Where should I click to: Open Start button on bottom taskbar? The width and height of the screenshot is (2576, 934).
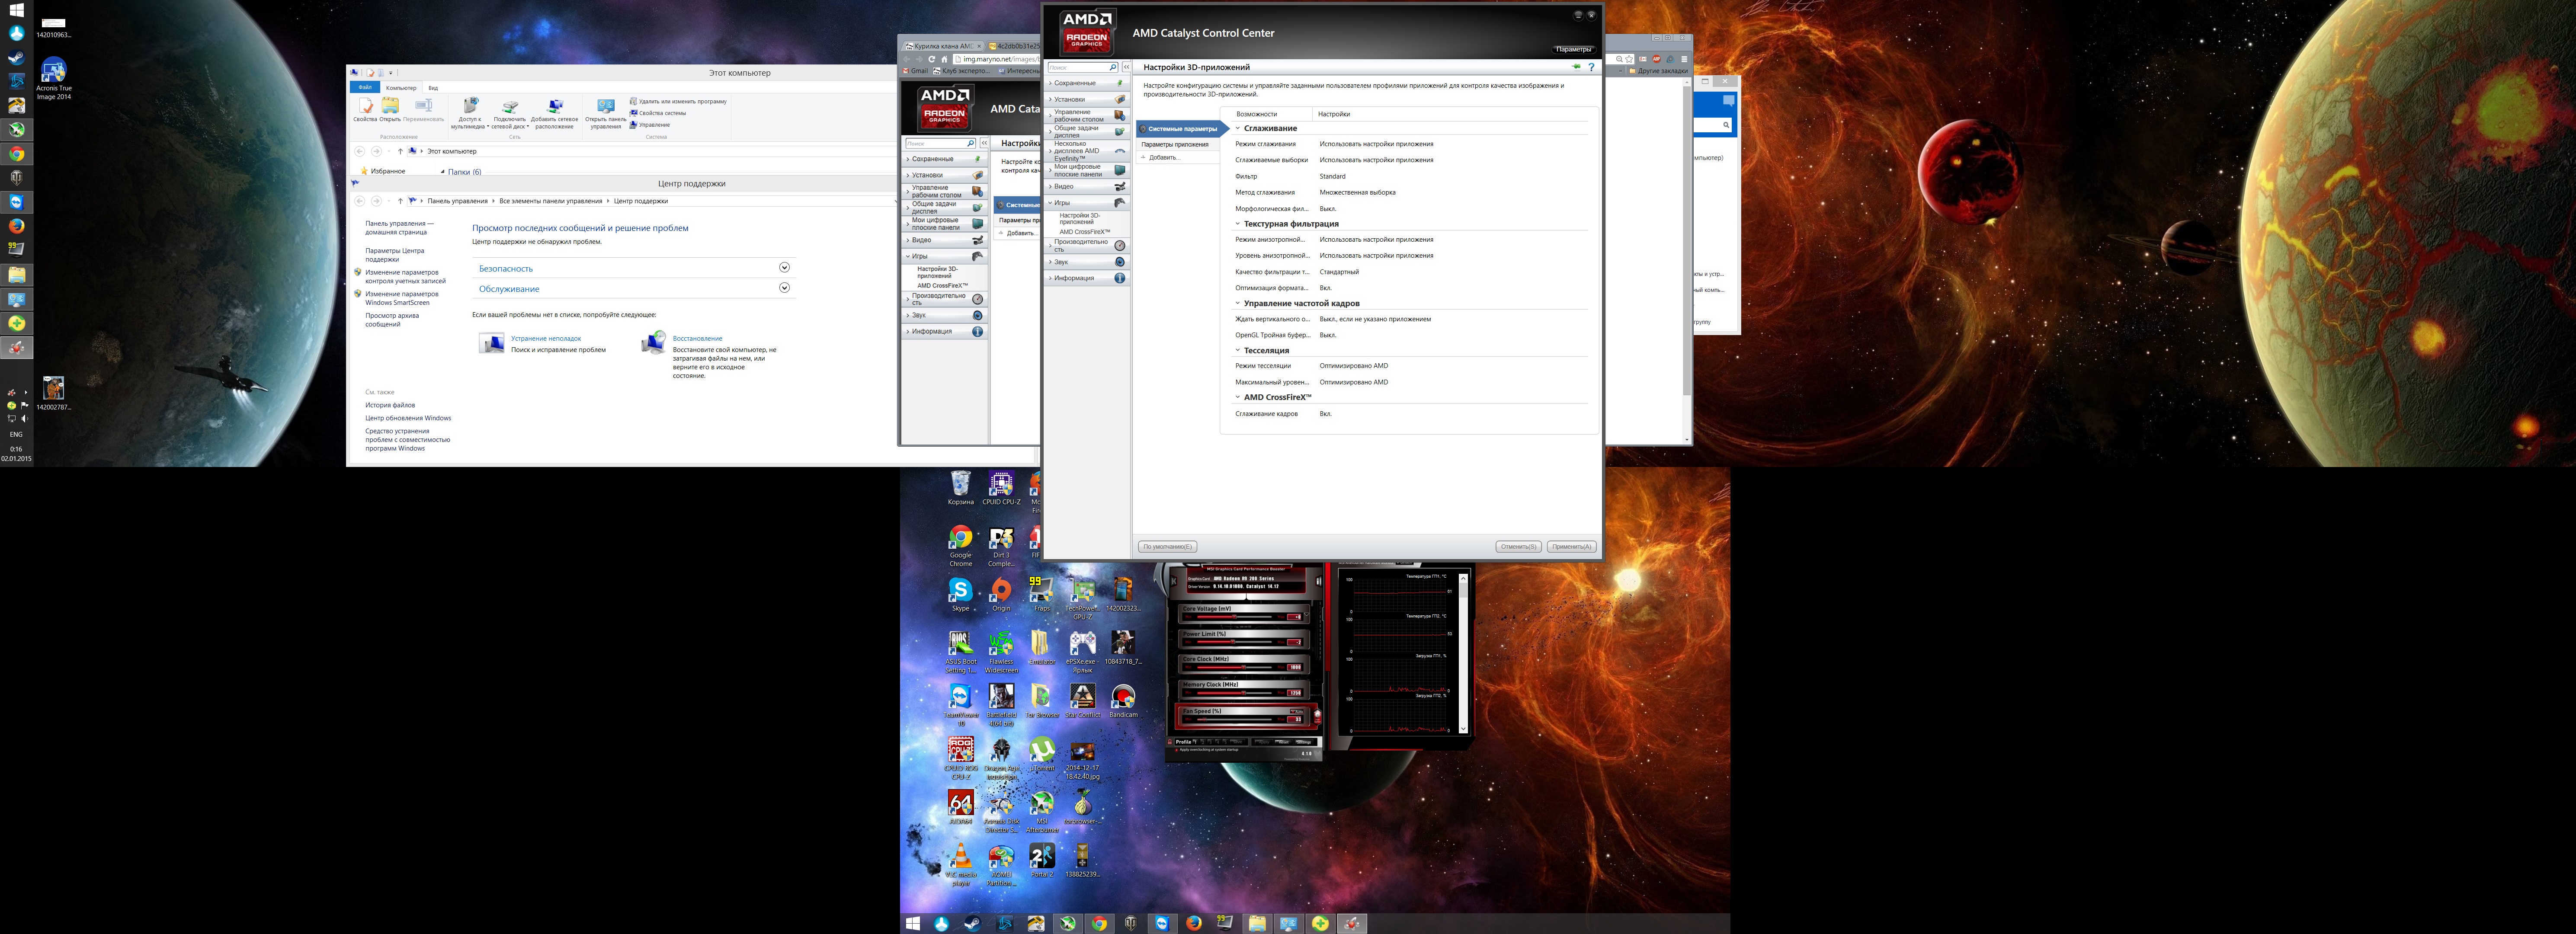[x=912, y=924]
